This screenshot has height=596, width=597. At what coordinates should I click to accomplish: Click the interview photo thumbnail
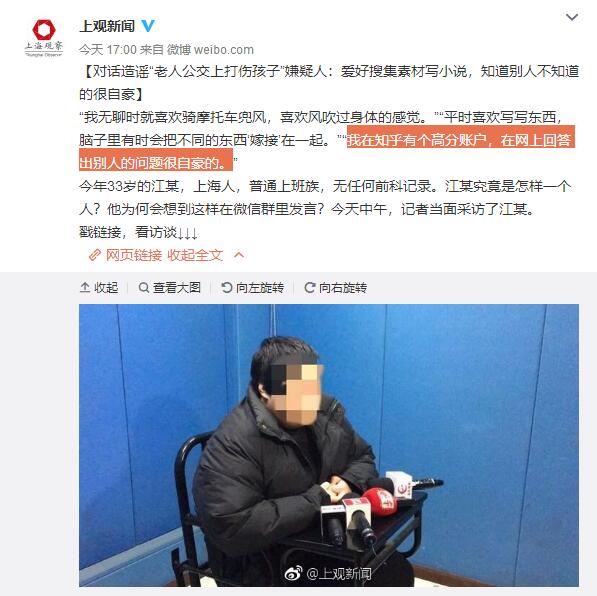point(329,445)
